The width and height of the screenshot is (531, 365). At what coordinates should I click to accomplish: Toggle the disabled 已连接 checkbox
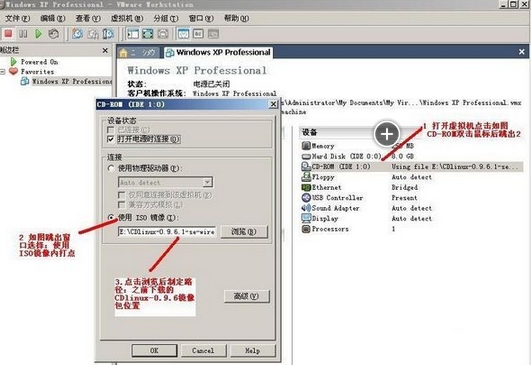tap(110, 130)
